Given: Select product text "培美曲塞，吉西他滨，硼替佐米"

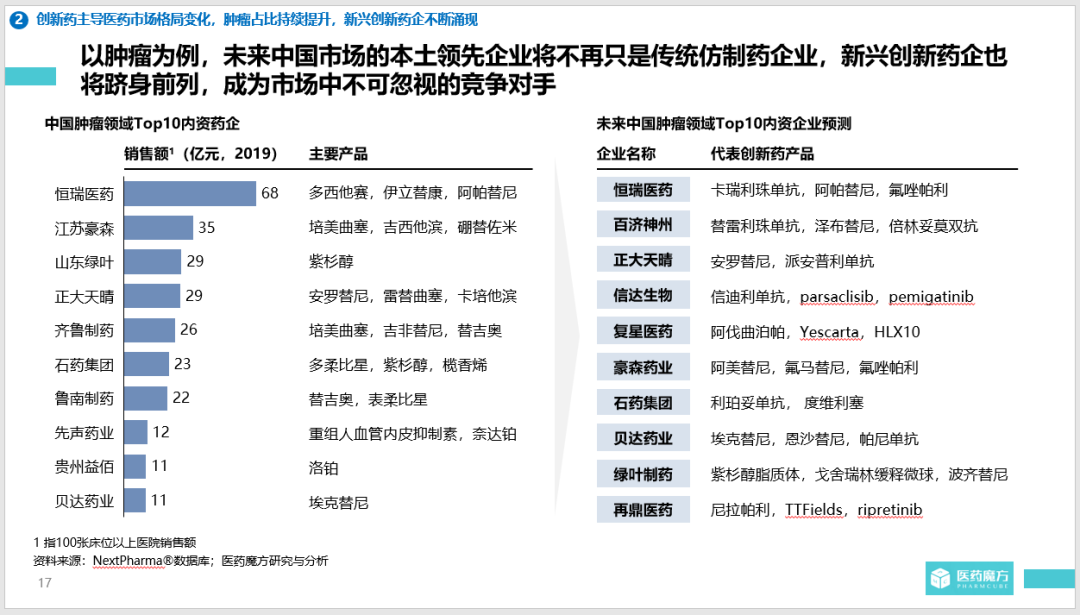Looking at the screenshot, I should point(413,227).
